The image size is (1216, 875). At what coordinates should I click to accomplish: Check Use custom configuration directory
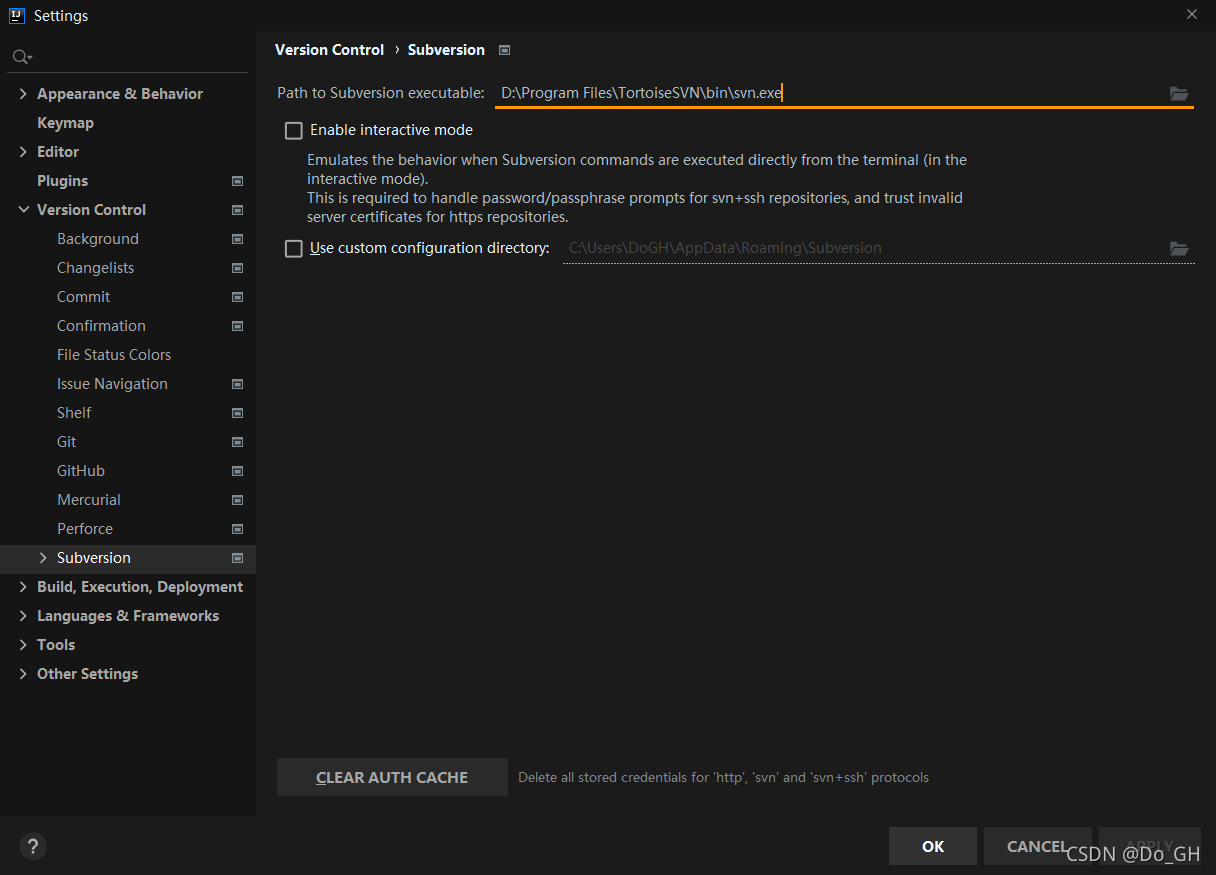pos(294,249)
